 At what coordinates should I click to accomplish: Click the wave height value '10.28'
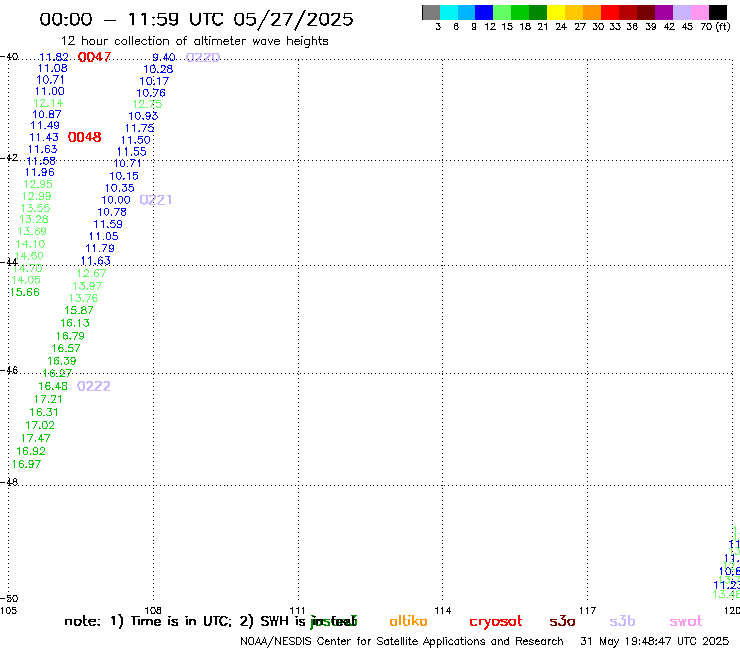[x=158, y=69]
